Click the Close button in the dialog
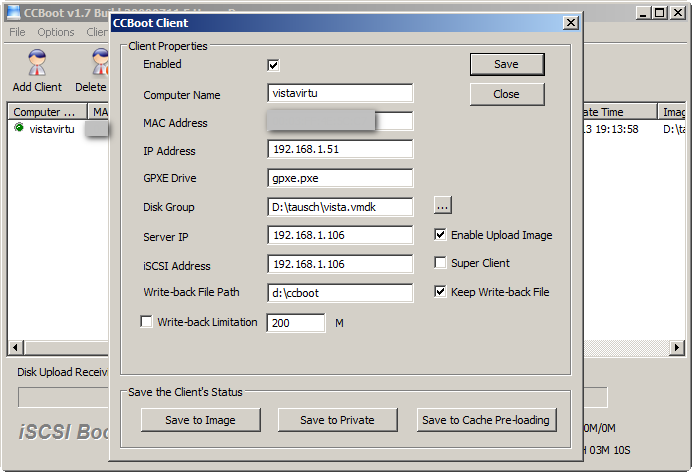 click(506, 94)
